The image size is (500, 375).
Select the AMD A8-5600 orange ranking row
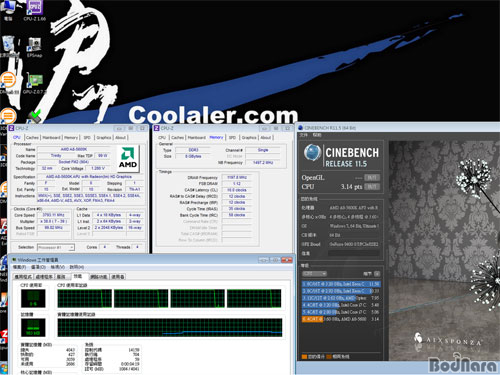tap(341, 319)
